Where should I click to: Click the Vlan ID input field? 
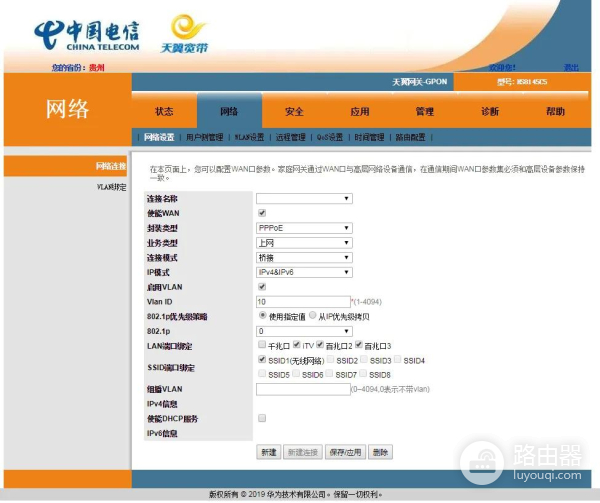[x=303, y=301]
